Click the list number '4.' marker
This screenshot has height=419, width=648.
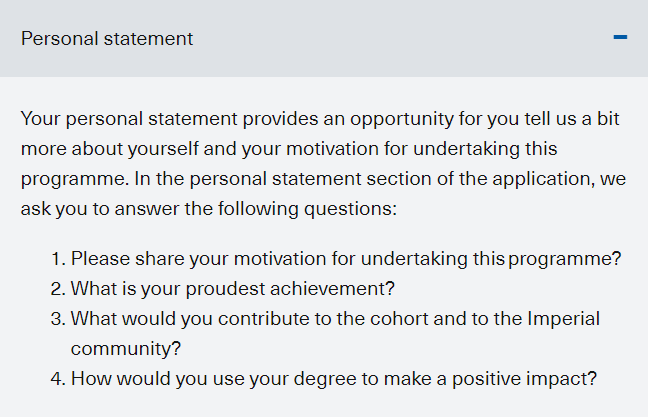[58, 379]
